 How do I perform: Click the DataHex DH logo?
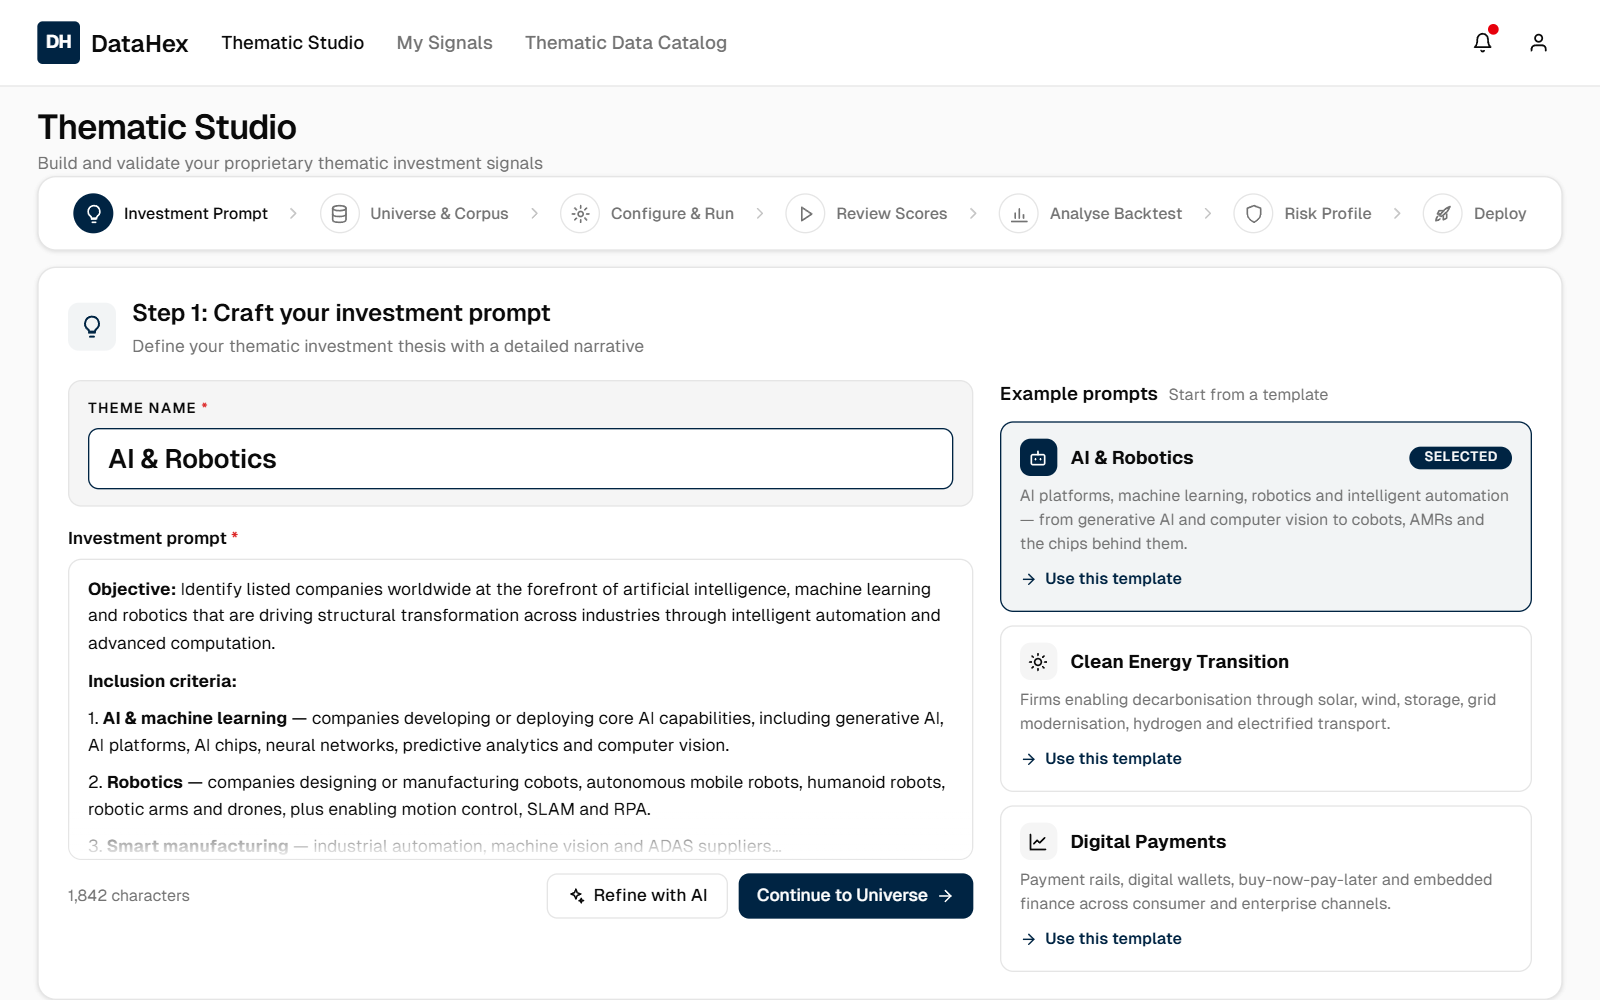58,42
